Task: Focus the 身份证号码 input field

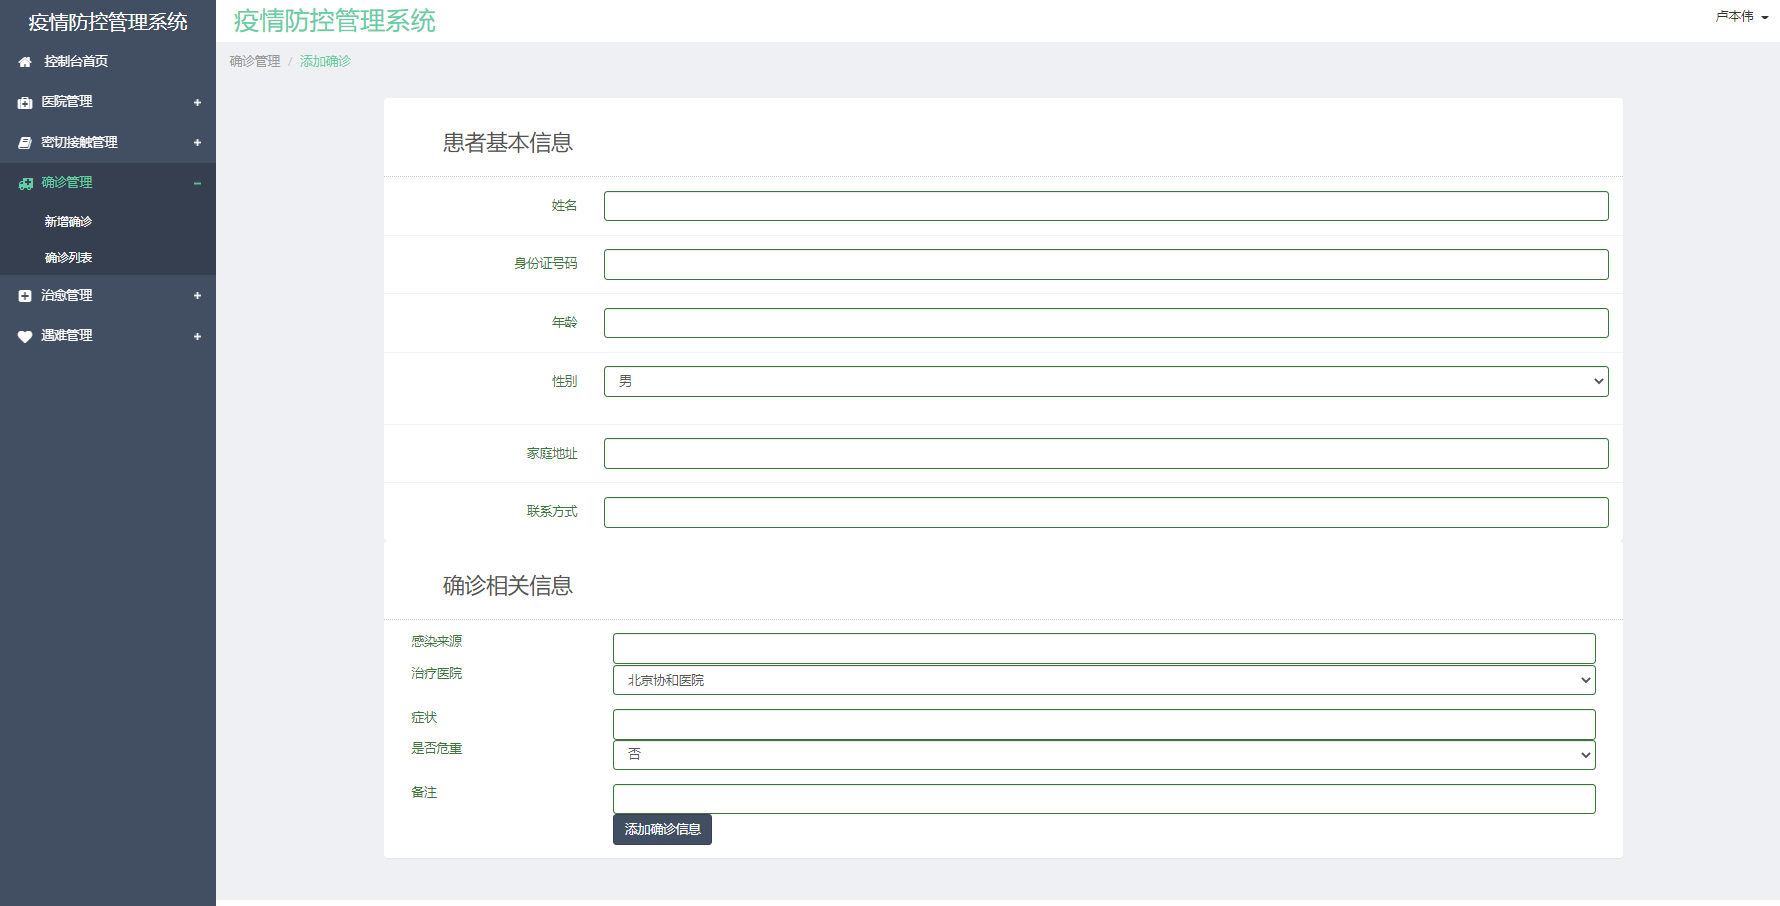Action: click(1106, 264)
